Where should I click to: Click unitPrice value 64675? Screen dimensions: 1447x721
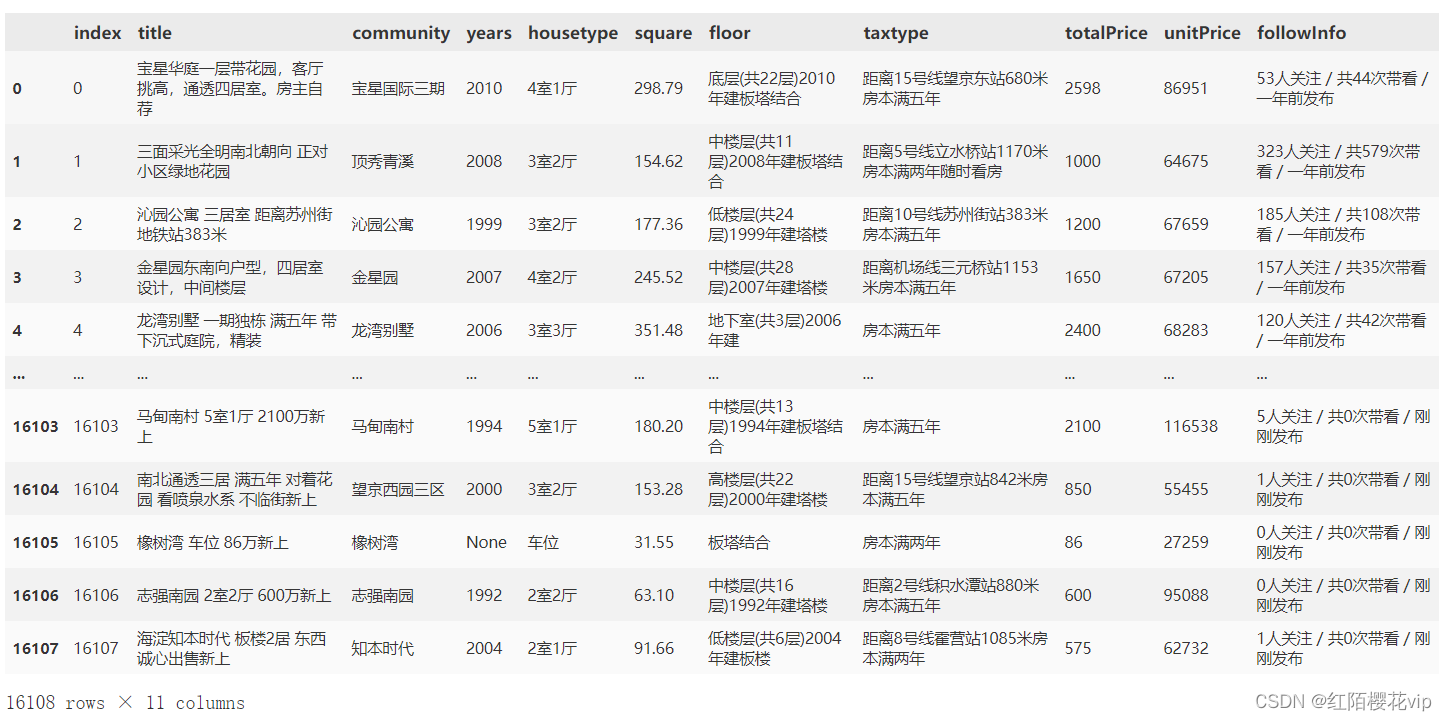click(x=1186, y=161)
